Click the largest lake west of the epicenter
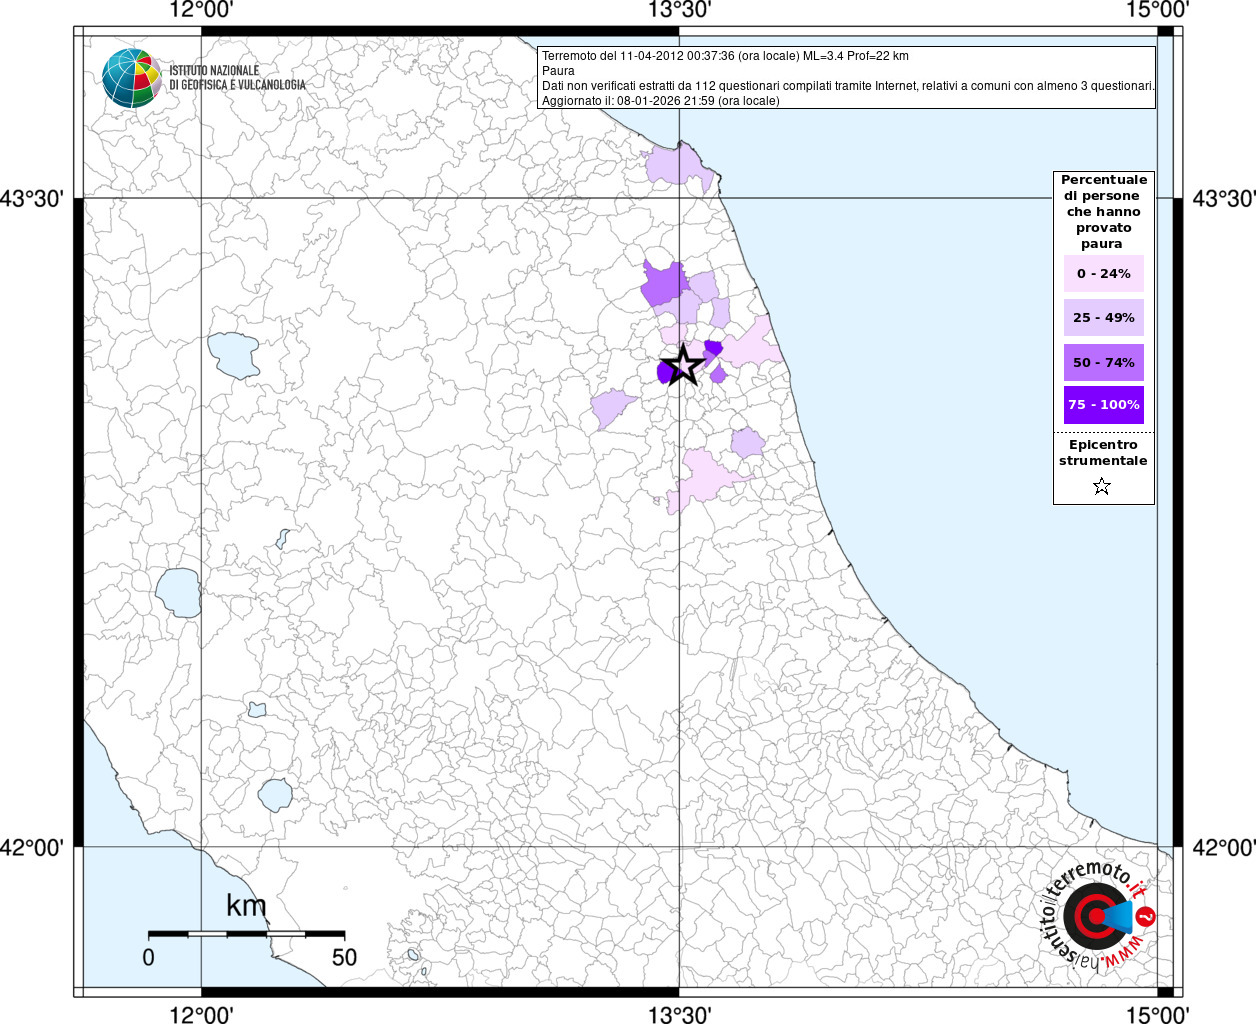Image resolution: width=1256 pixels, height=1024 pixels. 232,355
